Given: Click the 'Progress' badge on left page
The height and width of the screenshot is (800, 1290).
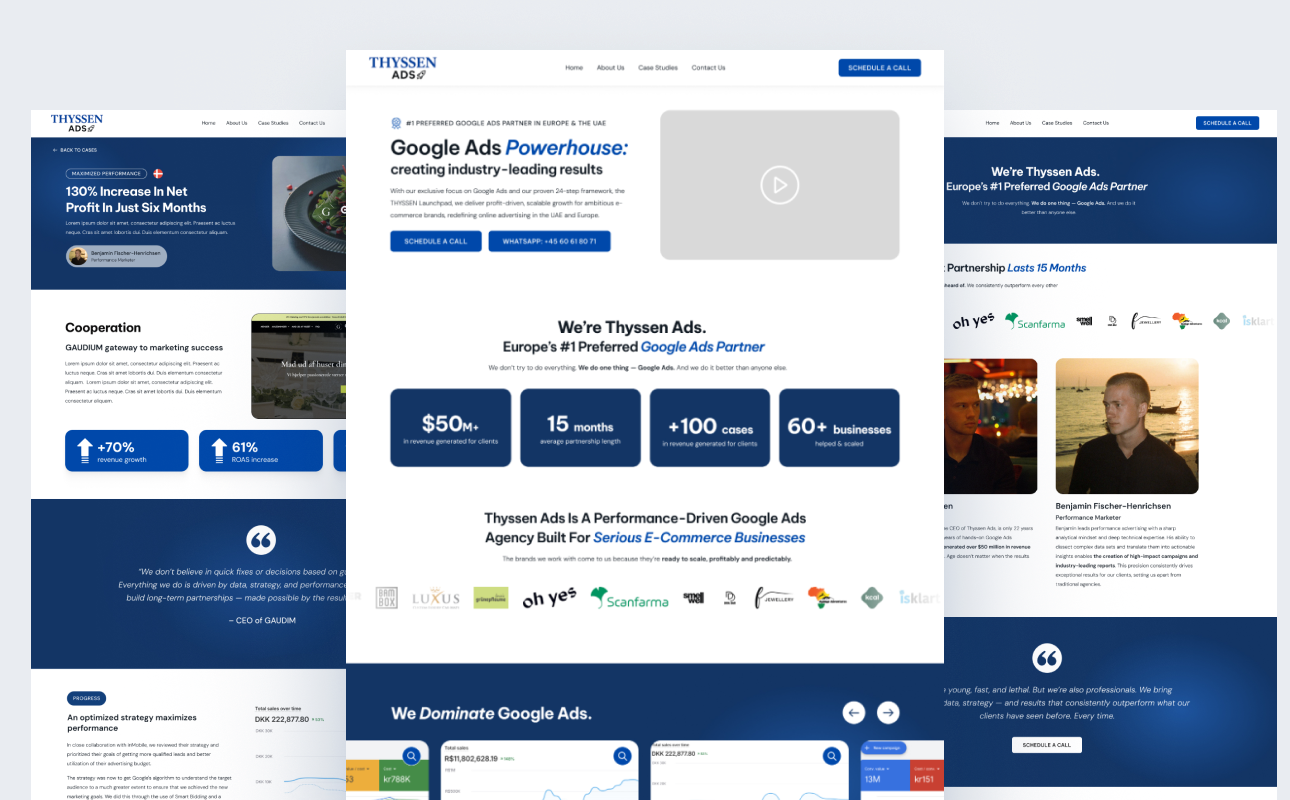Looking at the screenshot, I should coord(86,699).
